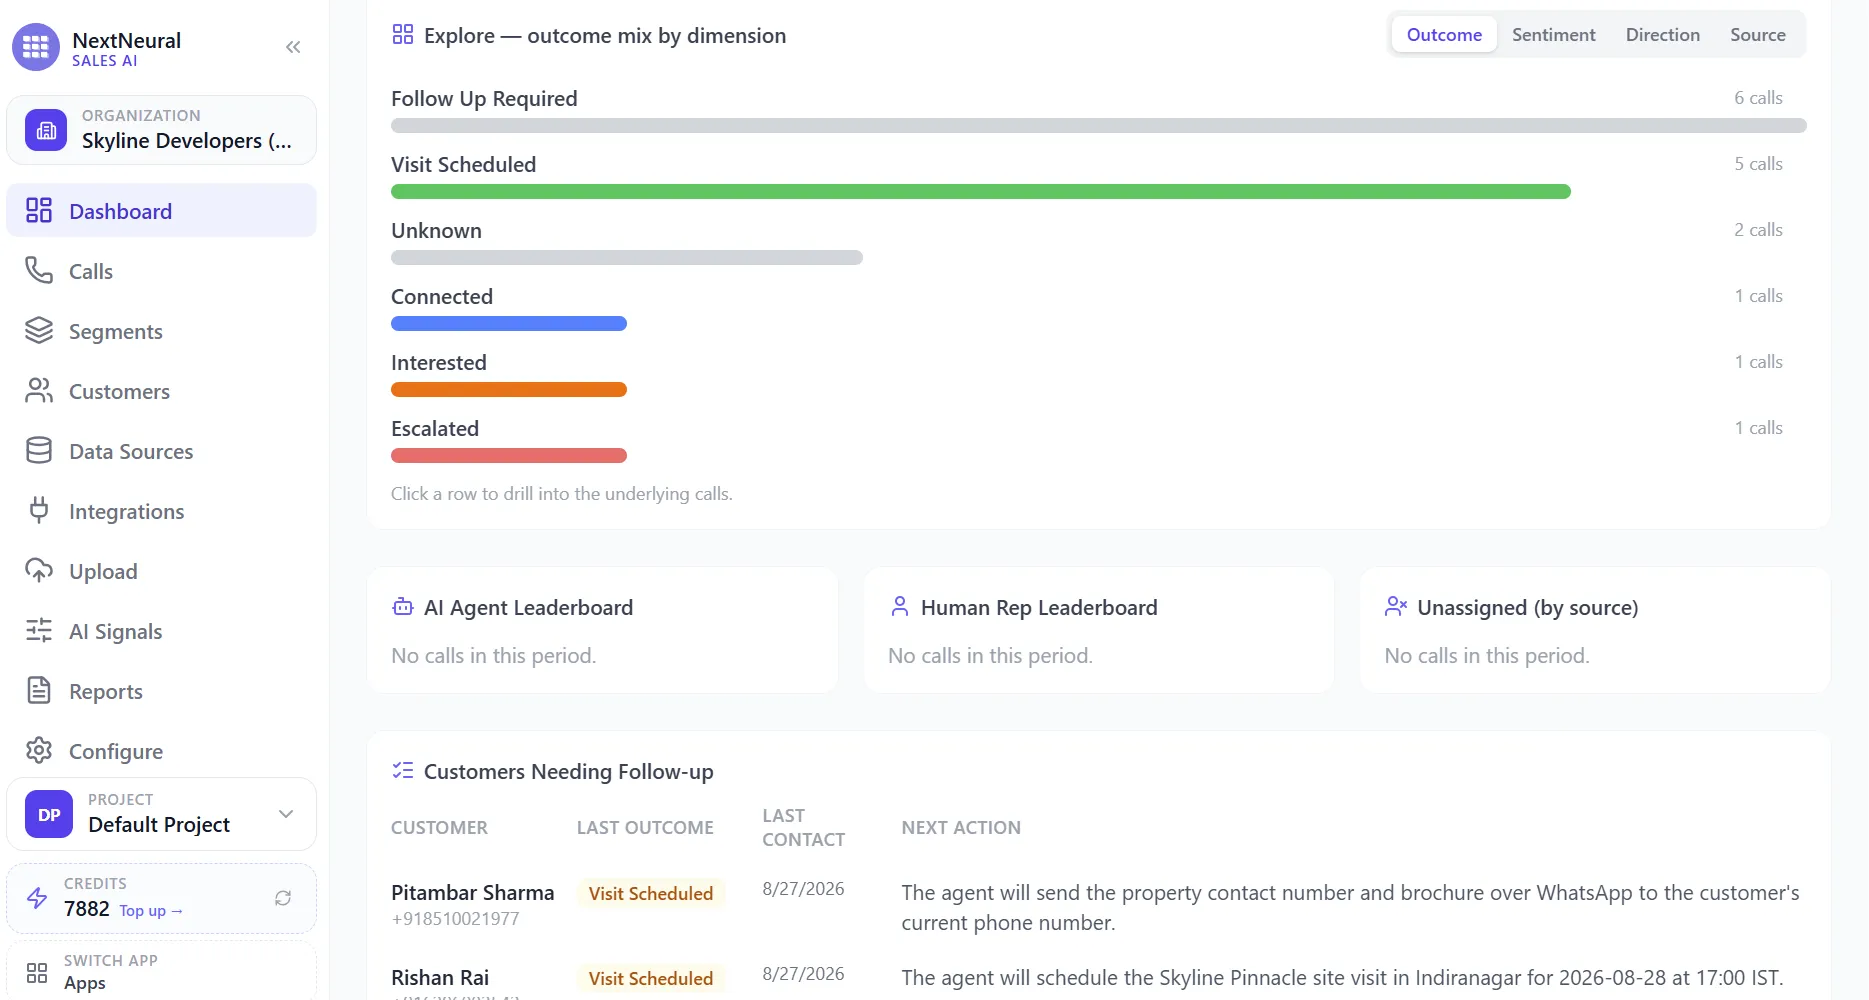Click the NEXT ACTION column header
The image size is (1869, 1000).
coord(961,827)
